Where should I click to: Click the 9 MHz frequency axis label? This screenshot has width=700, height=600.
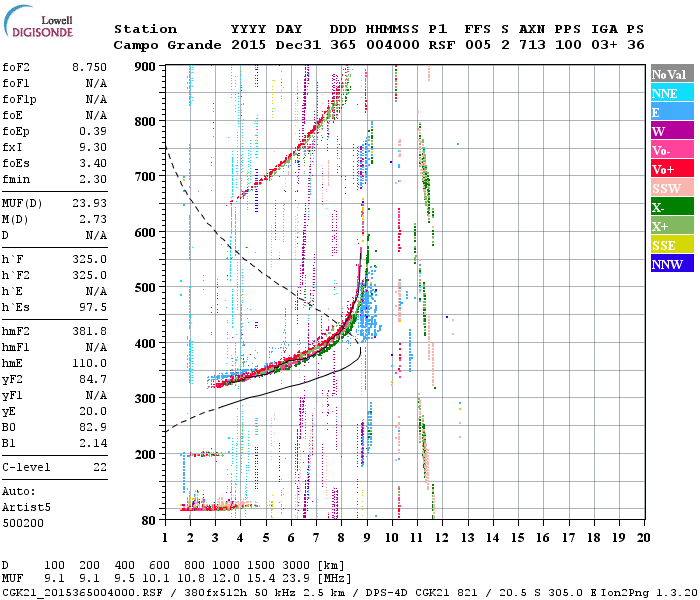pos(367,538)
